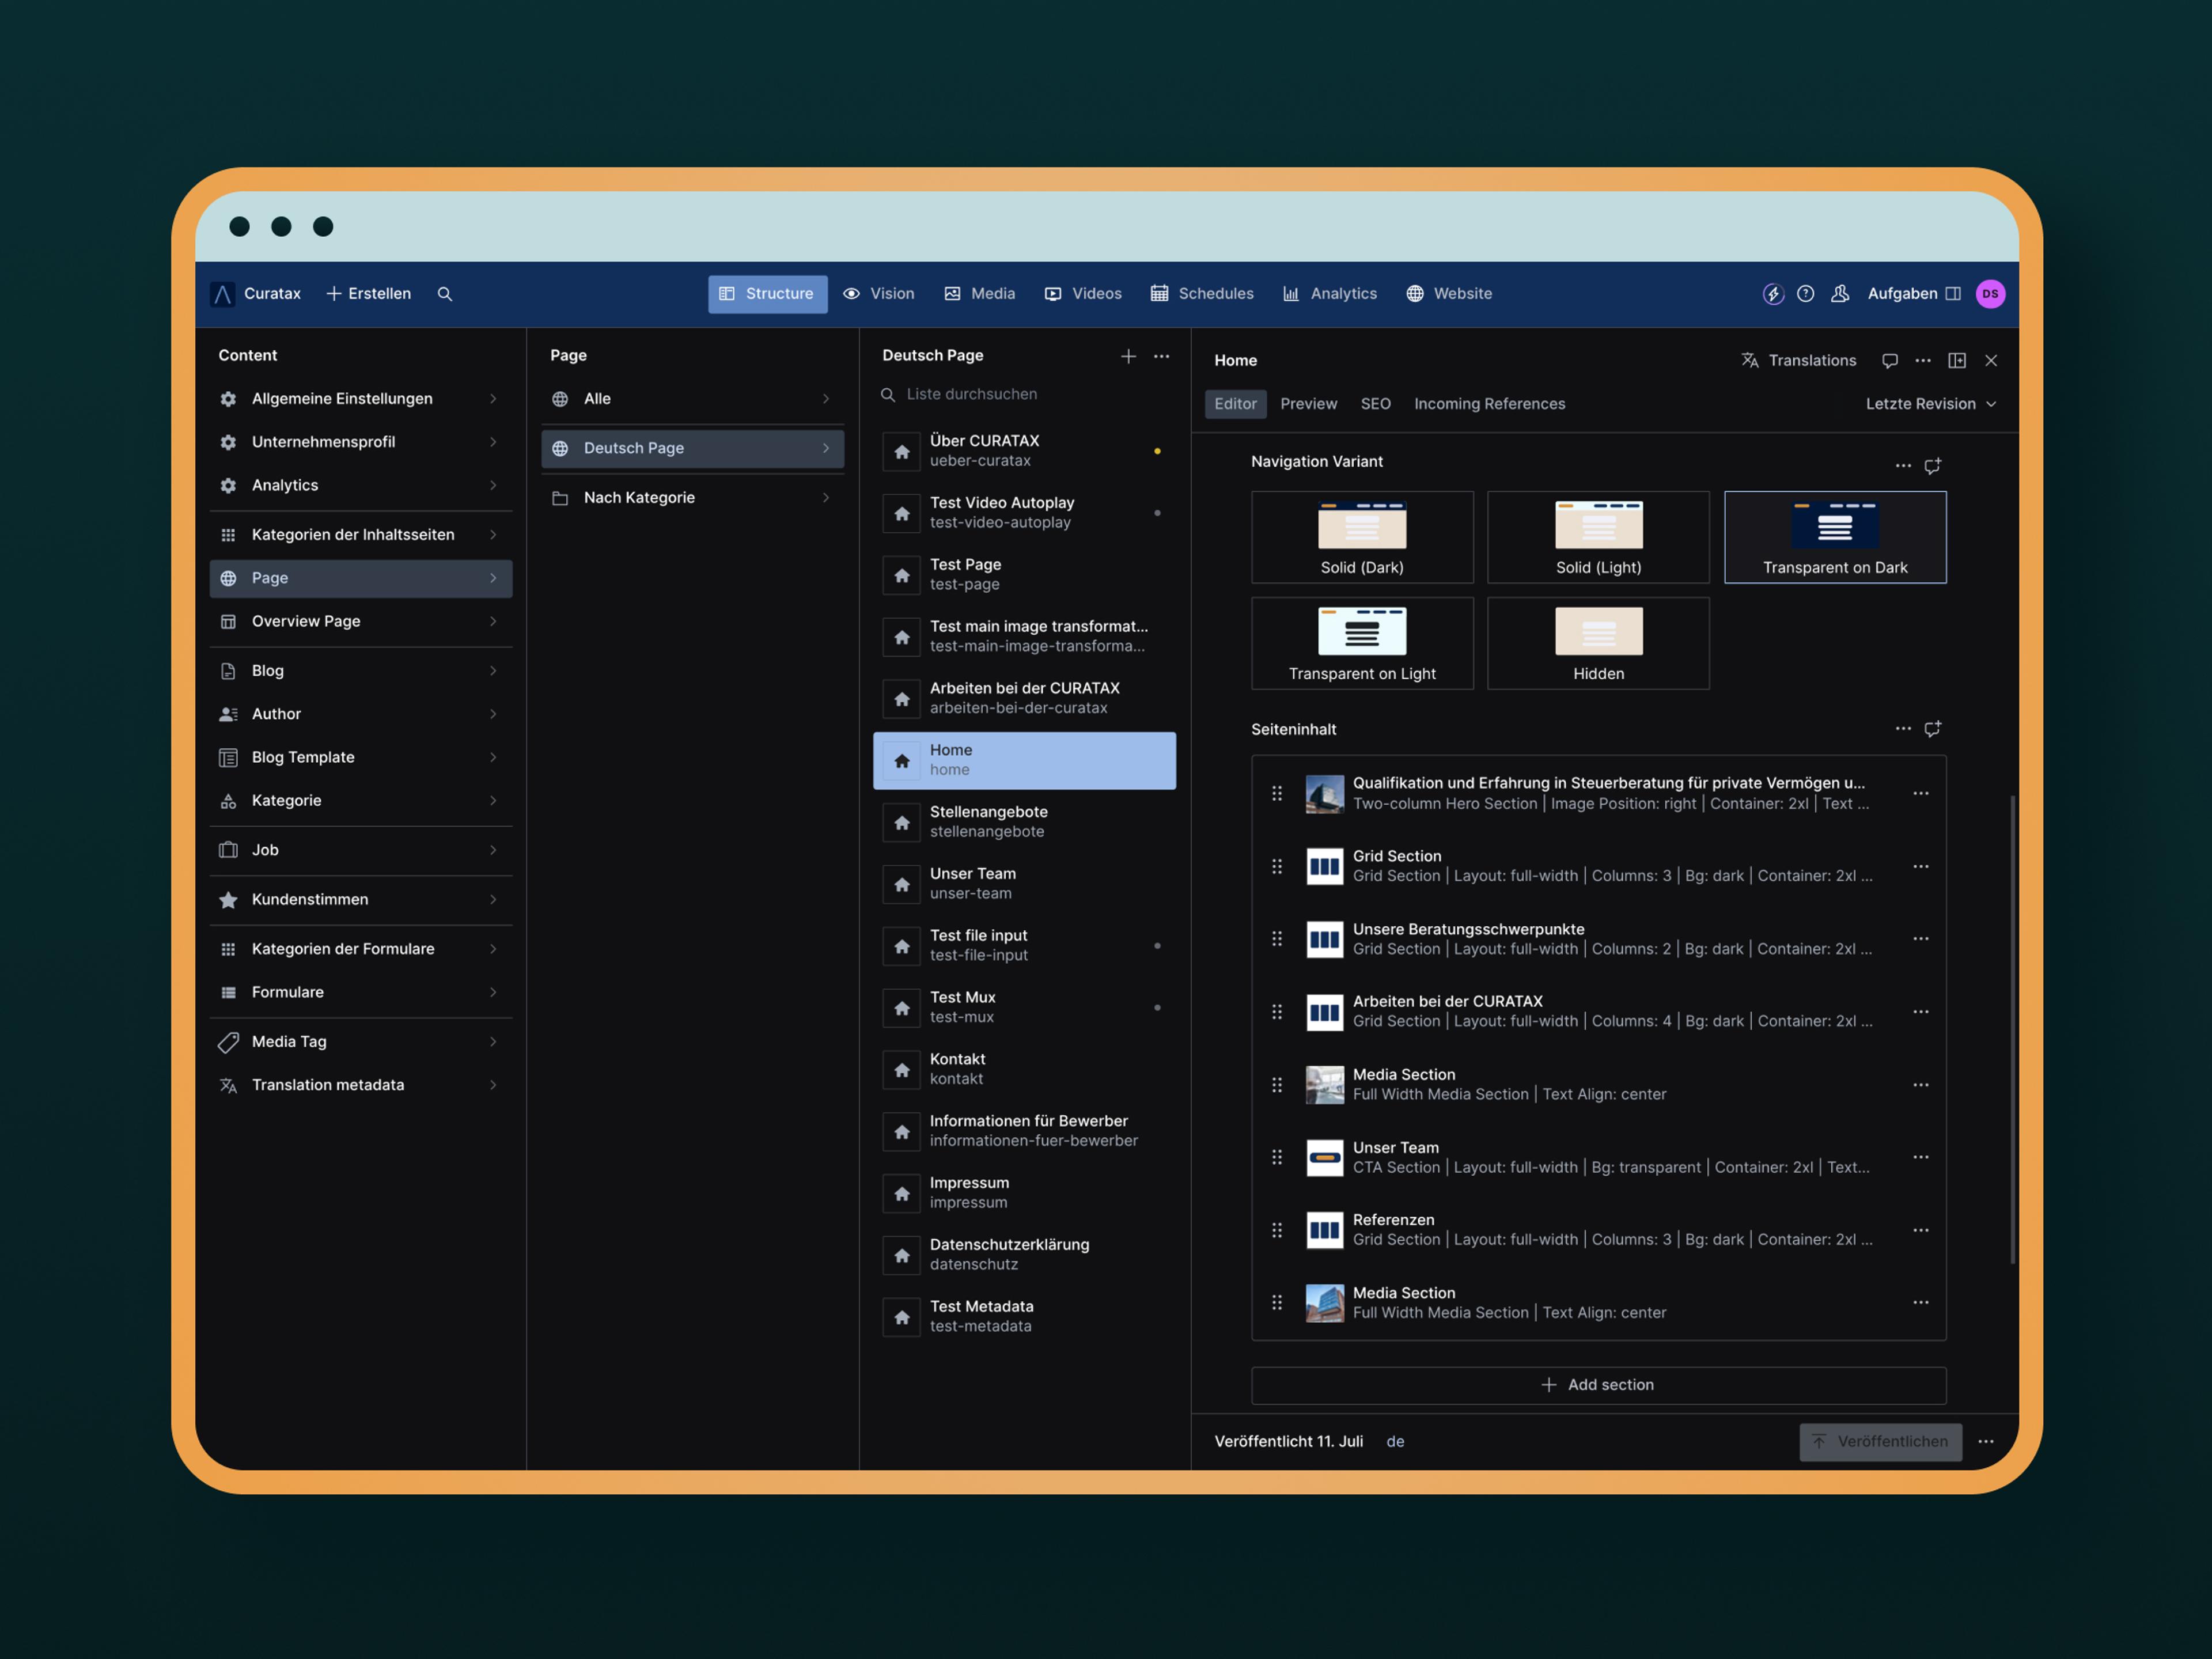Open options for Unser Team section
Screen dimensions: 2212x1659
[1920, 1157]
